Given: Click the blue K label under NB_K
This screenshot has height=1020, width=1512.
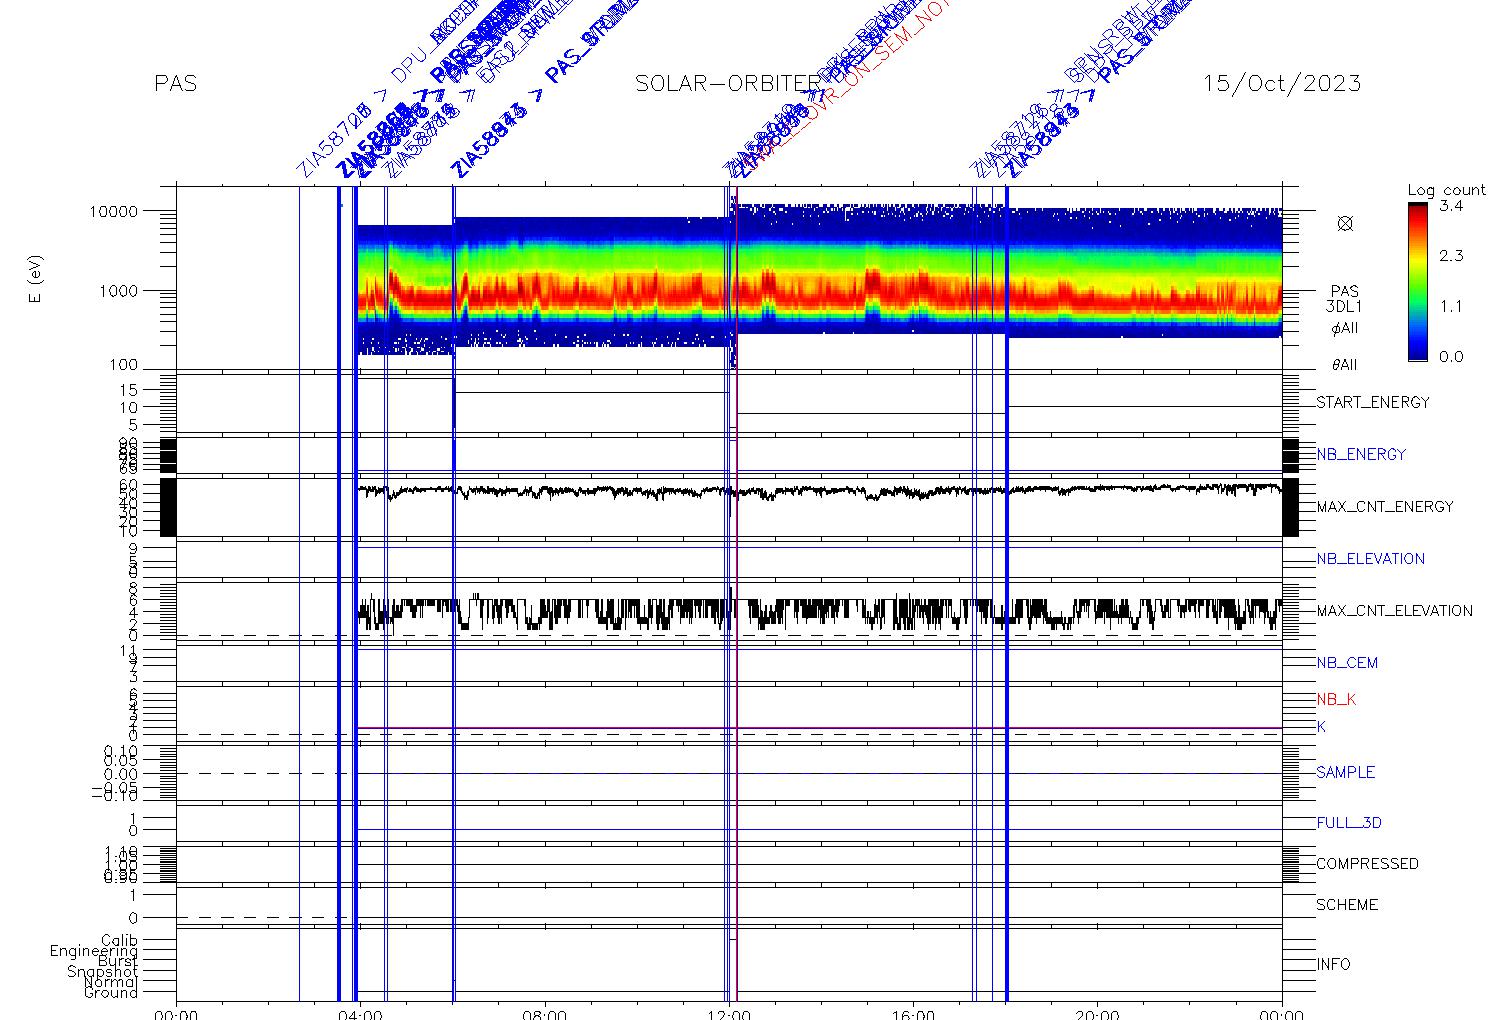Looking at the screenshot, I should tap(1321, 727).
